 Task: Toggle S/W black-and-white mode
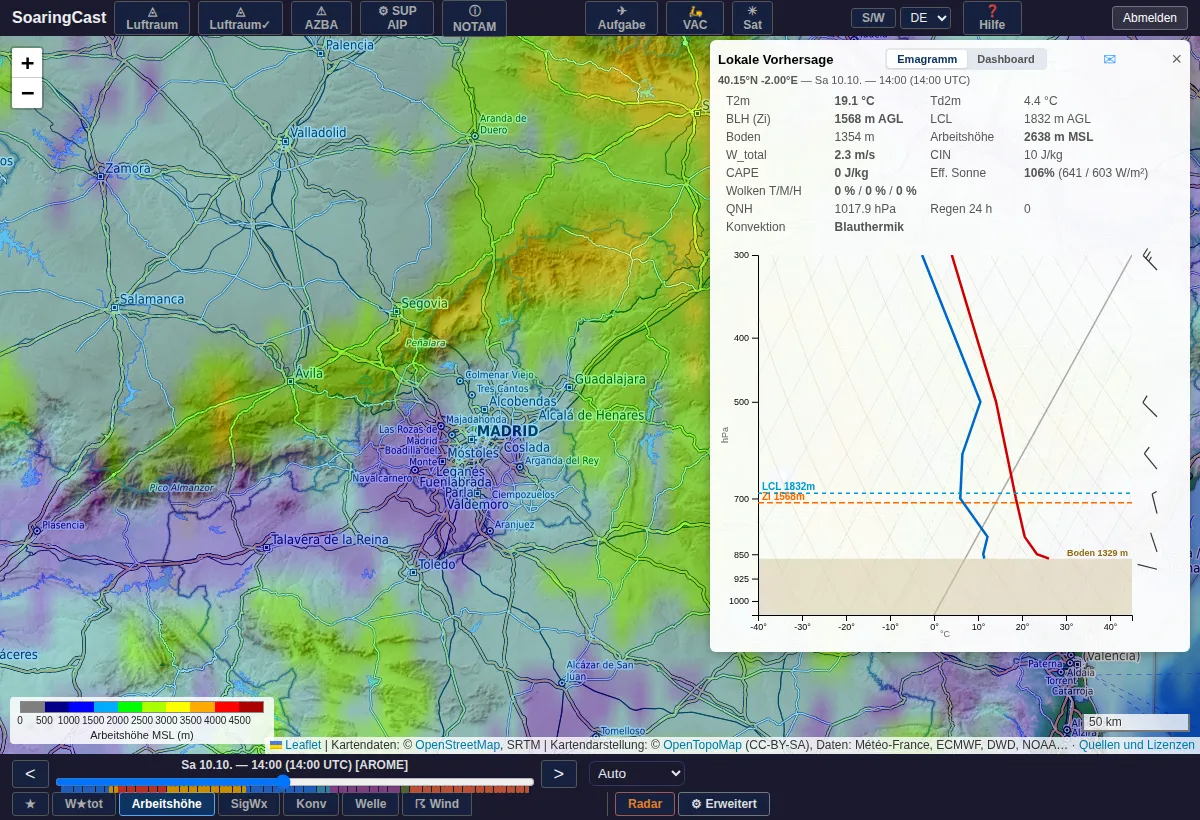point(873,18)
